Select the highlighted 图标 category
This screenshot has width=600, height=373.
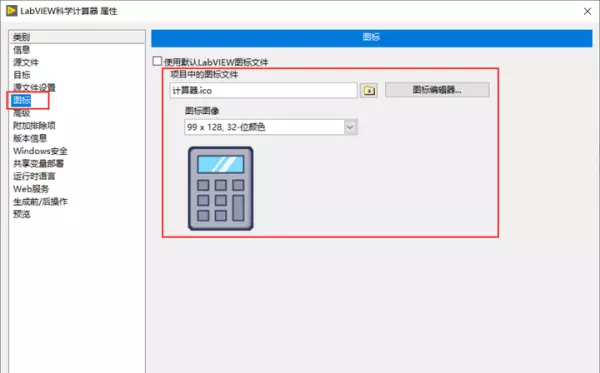click(21, 100)
